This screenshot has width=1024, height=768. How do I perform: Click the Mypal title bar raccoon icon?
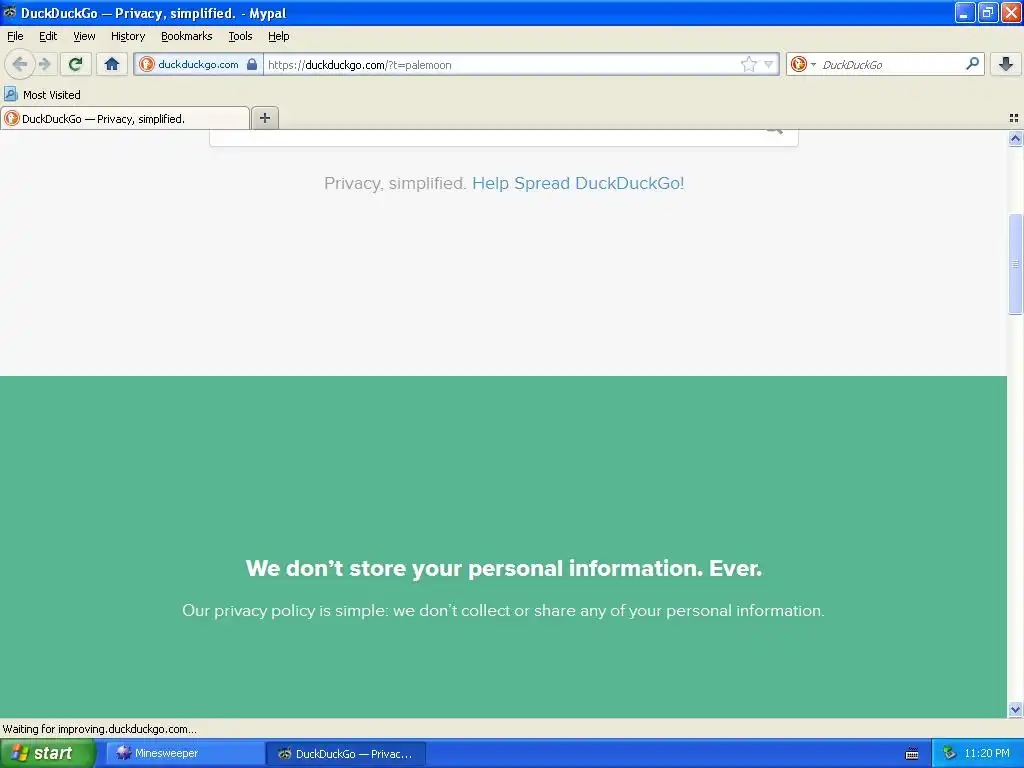tap(9, 12)
